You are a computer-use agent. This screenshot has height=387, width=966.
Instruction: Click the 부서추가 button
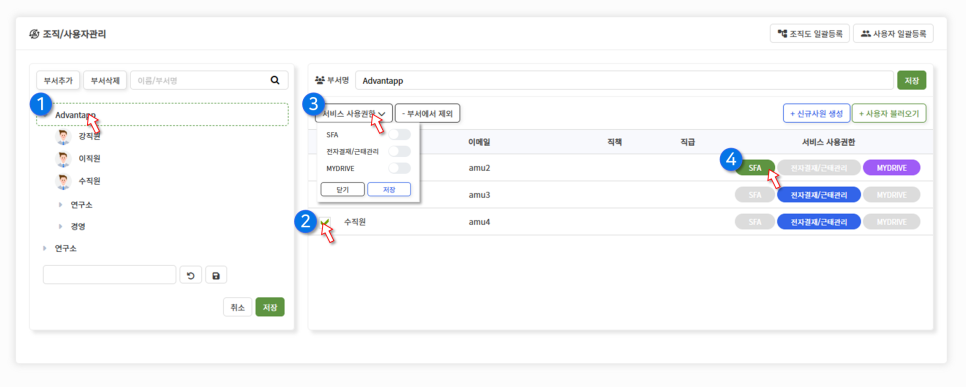point(59,80)
